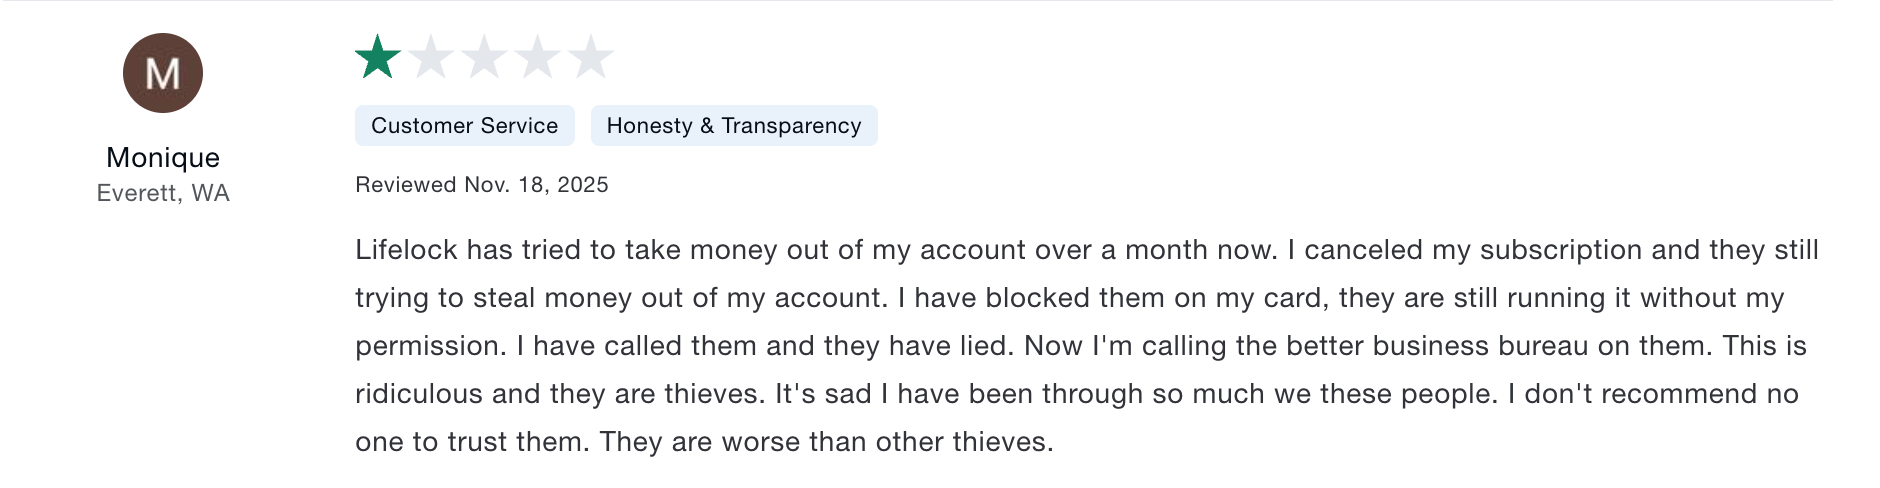Click the Customer Service tag

point(464,126)
